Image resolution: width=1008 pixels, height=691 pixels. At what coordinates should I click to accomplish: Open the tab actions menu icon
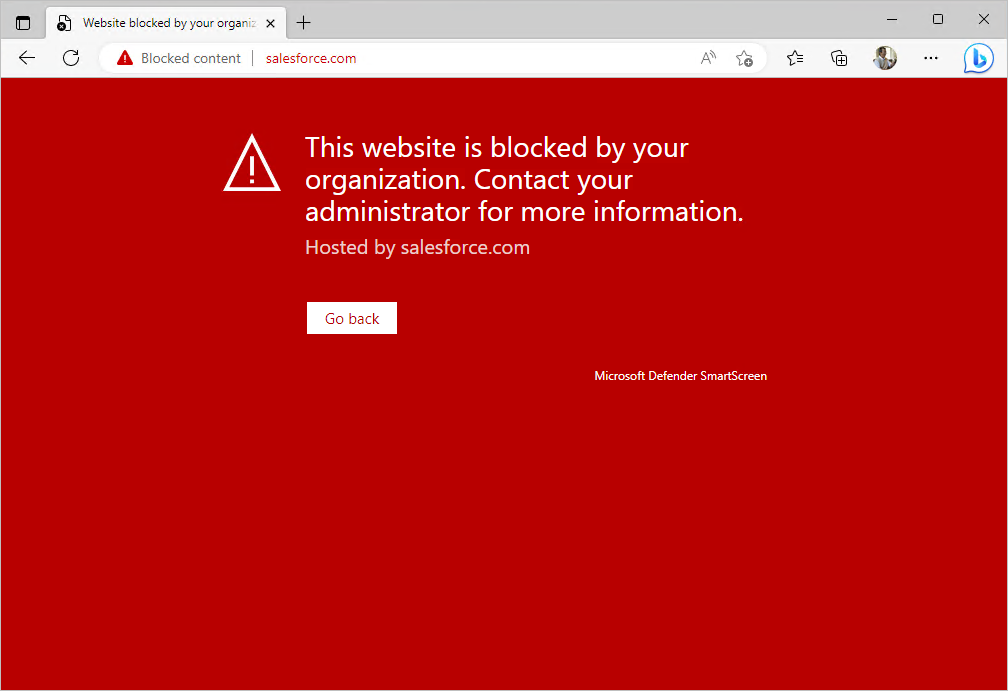(23, 23)
